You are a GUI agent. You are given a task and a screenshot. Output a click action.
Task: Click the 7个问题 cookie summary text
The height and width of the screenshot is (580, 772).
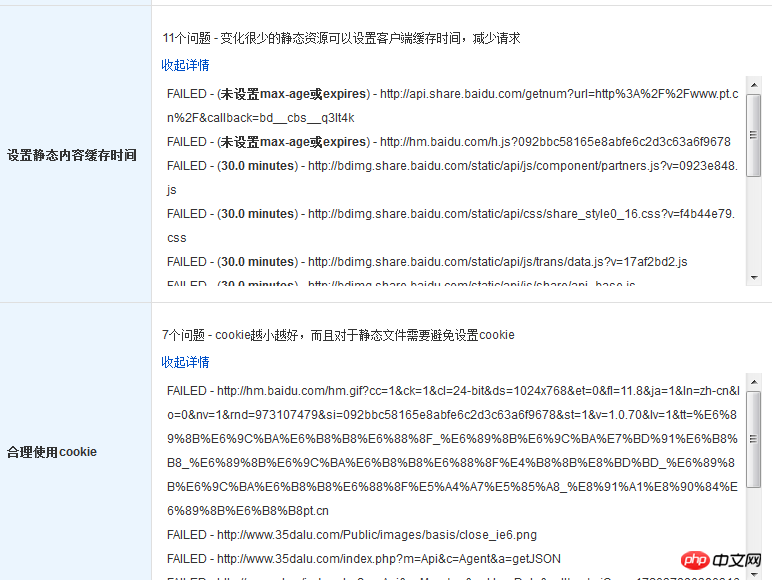coord(338,335)
